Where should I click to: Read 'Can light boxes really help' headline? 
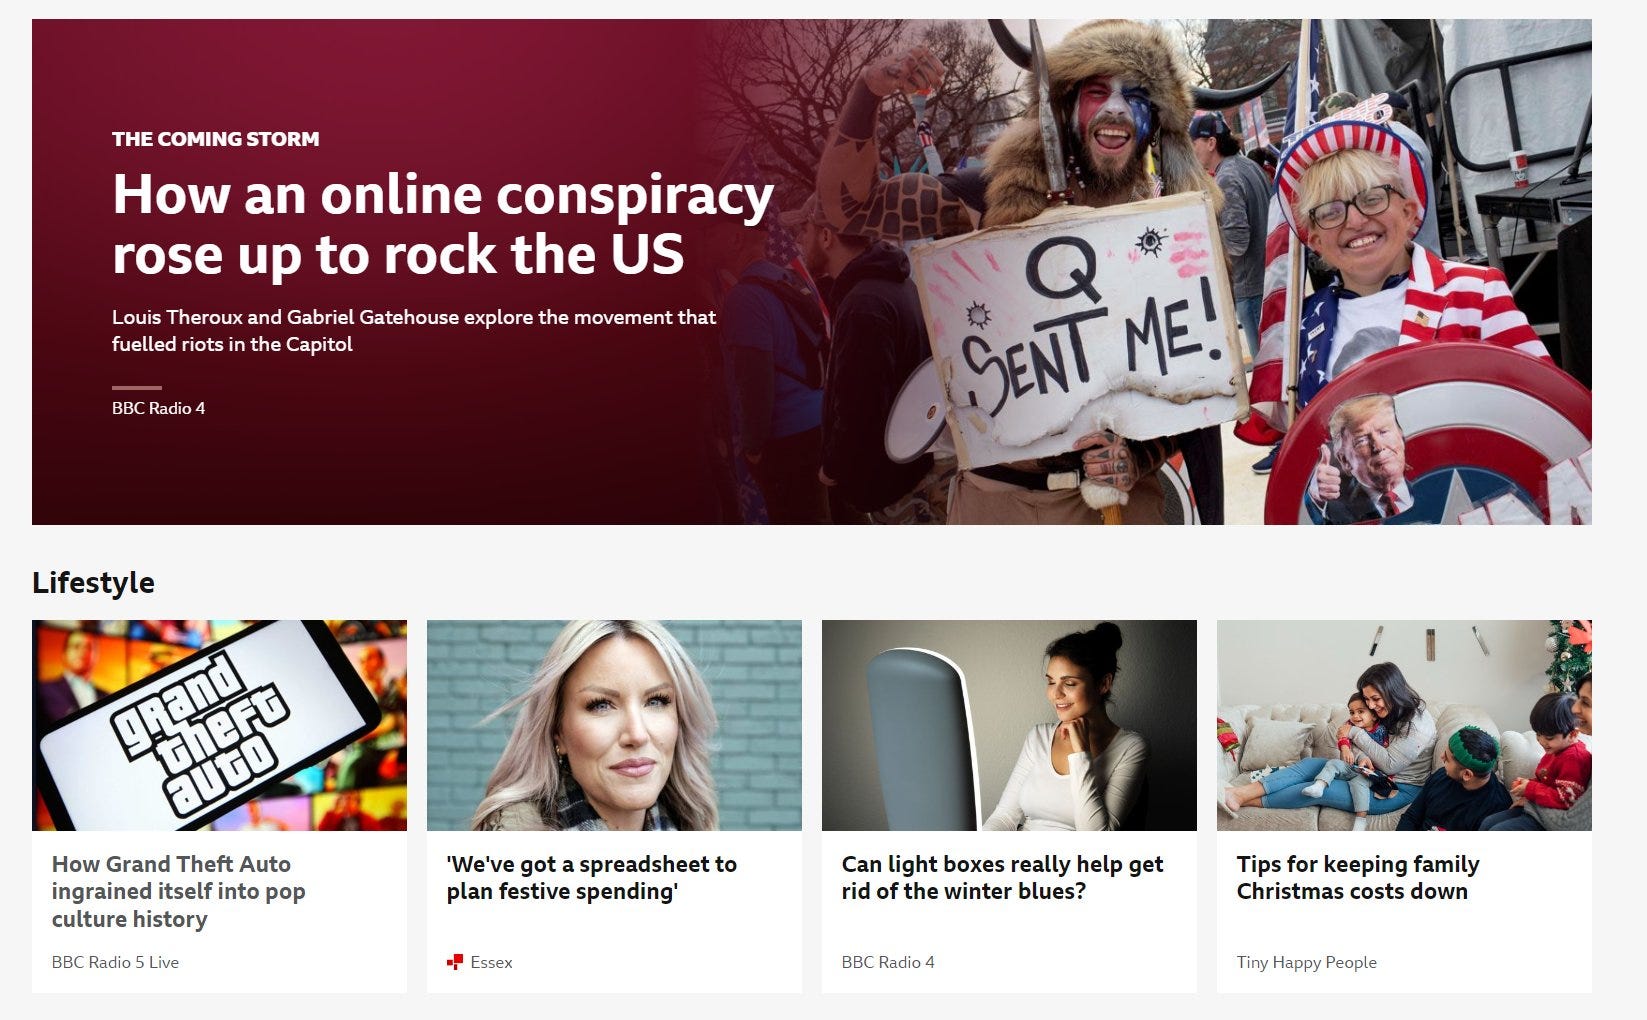1003,877
